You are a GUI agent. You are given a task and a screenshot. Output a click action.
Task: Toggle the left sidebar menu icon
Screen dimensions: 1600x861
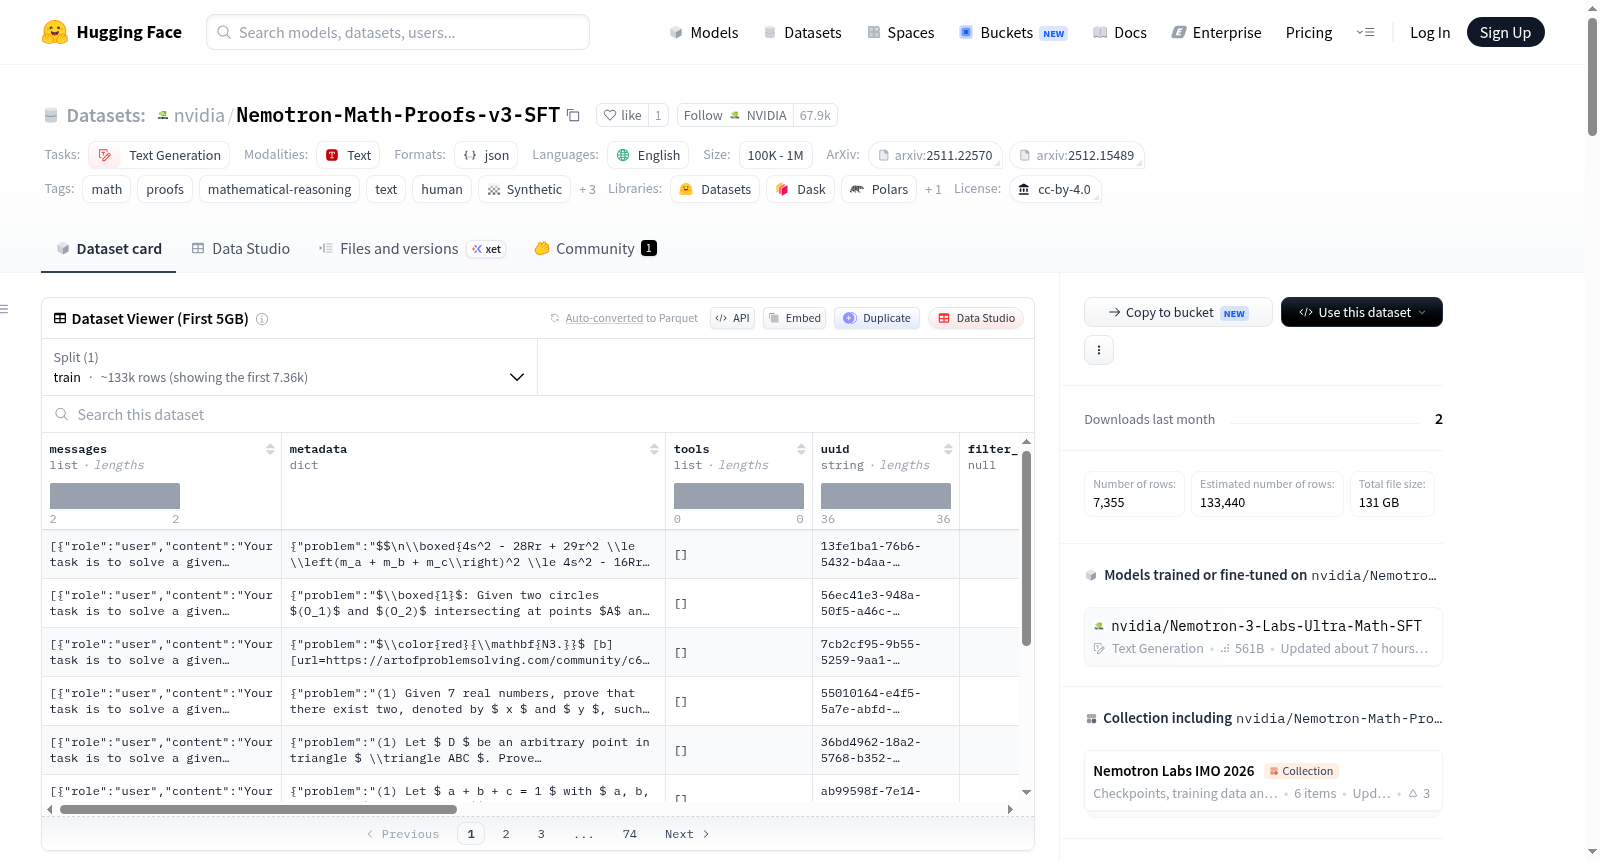pos(4,309)
